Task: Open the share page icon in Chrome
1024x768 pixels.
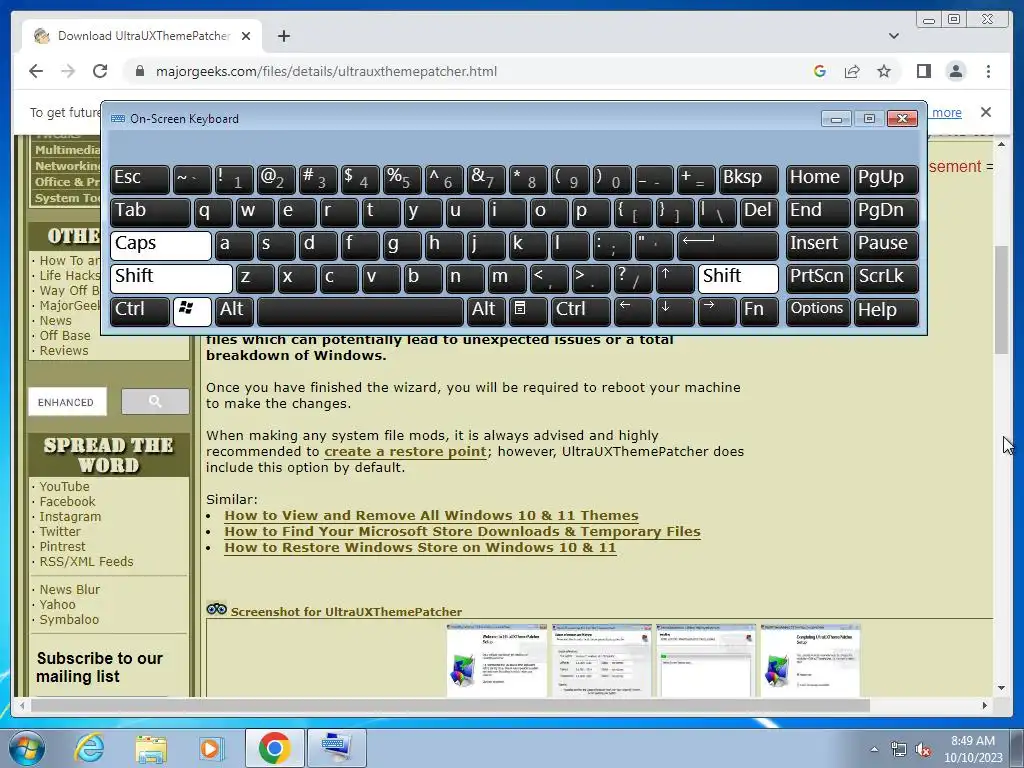Action: [852, 71]
